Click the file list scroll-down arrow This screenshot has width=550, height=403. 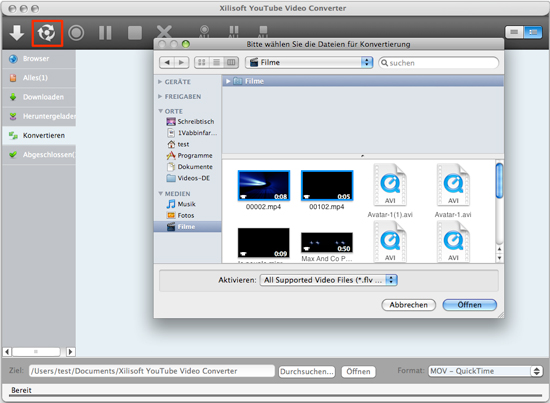point(499,258)
